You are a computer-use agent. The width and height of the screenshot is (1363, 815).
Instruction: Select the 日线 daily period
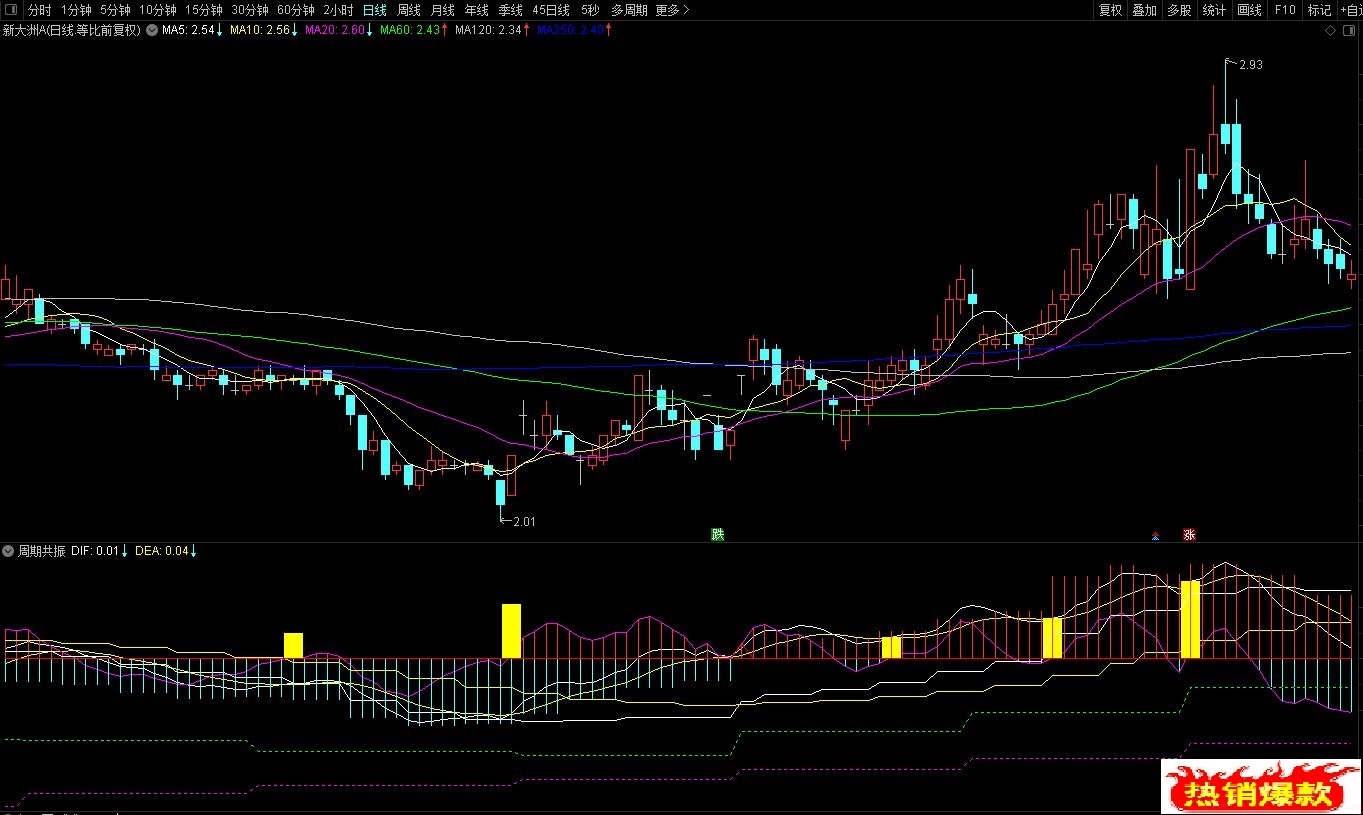click(374, 10)
